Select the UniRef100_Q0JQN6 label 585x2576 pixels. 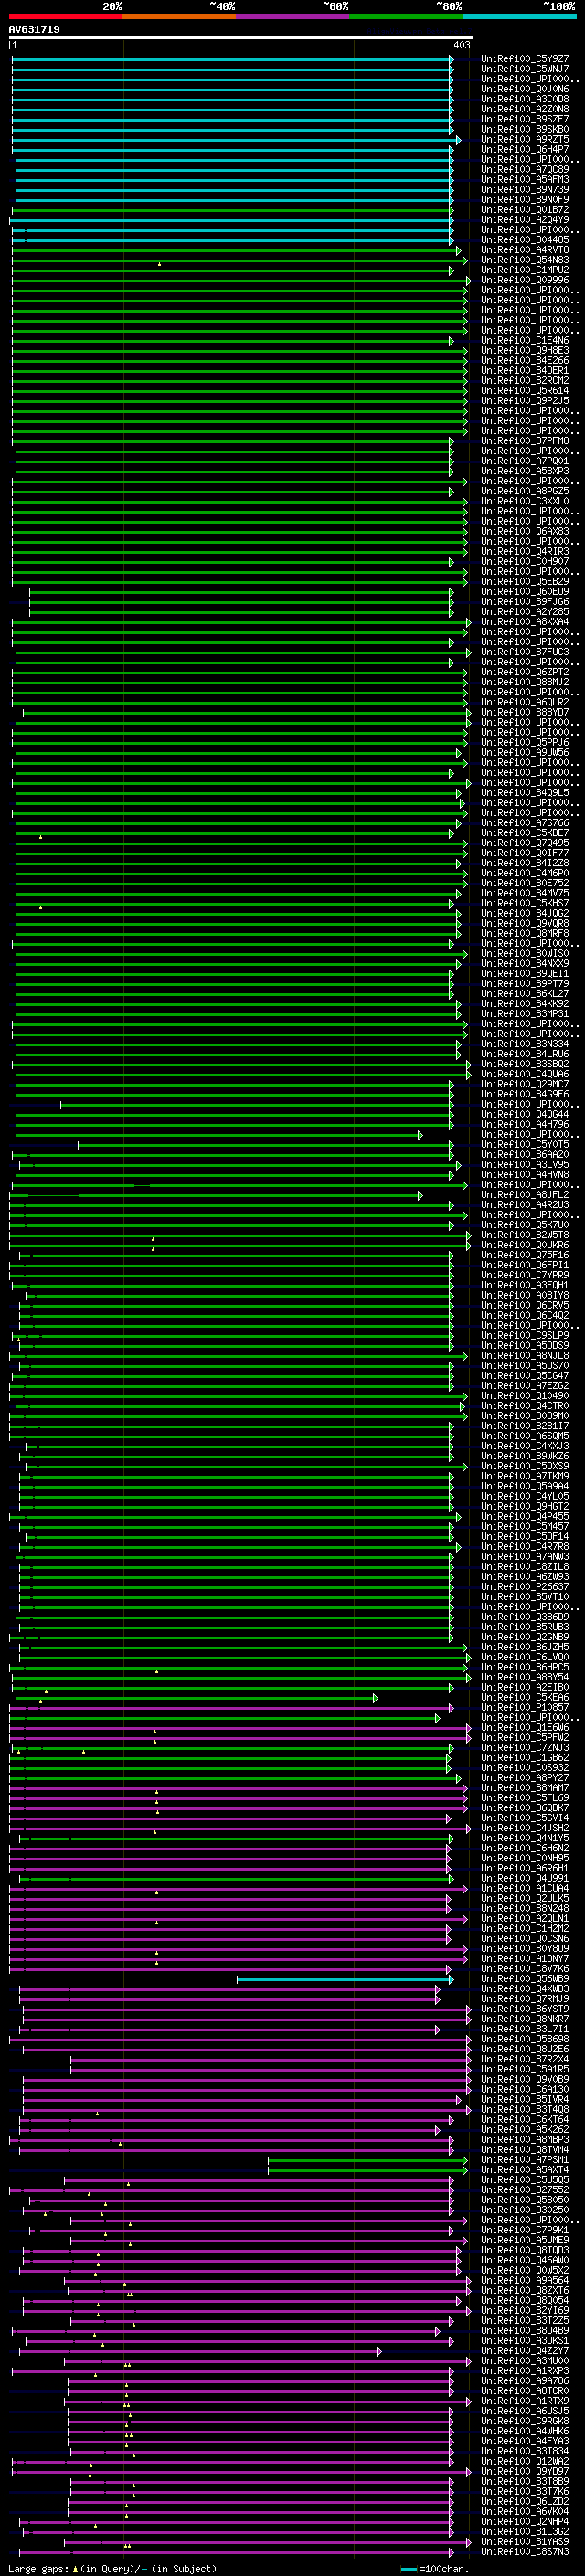click(x=525, y=89)
